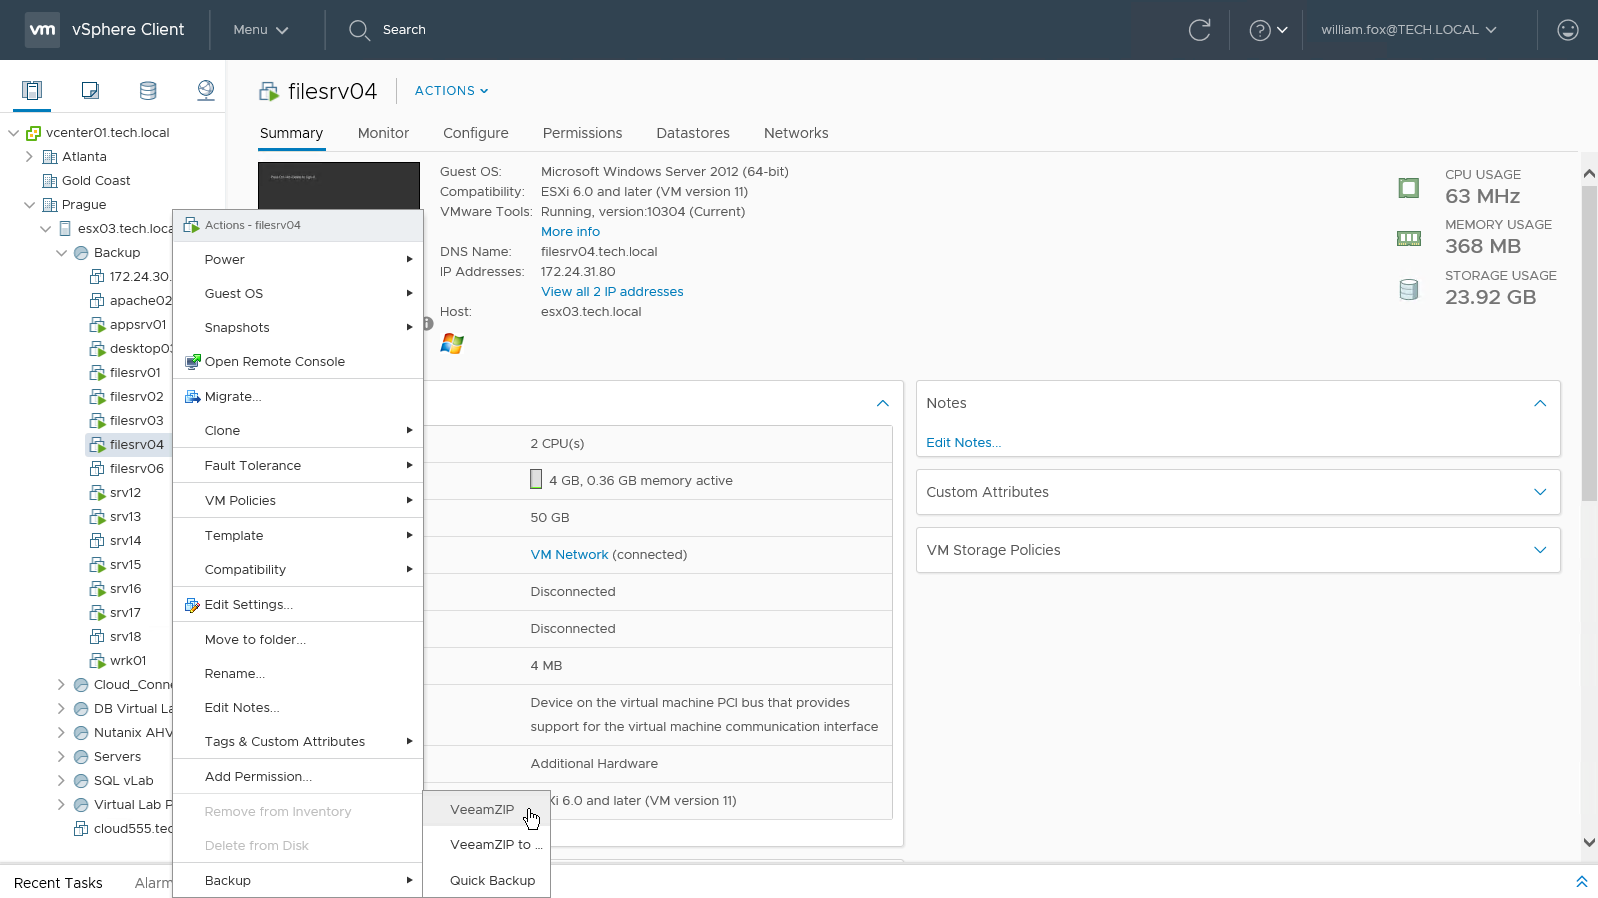Expand the Custom Attributes panel
The height and width of the screenshot is (898, 1598).
(x=1540, y=492)
